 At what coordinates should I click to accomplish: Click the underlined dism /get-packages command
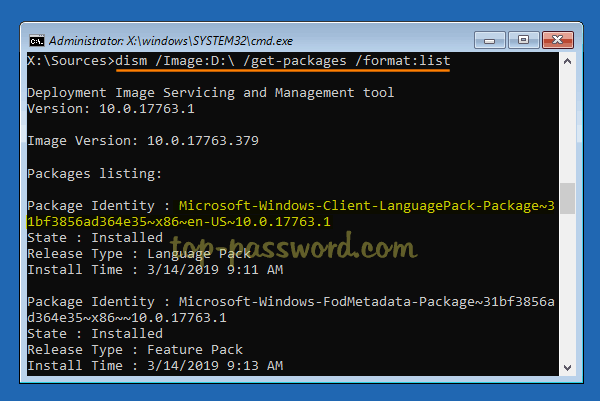coord(284,62)
